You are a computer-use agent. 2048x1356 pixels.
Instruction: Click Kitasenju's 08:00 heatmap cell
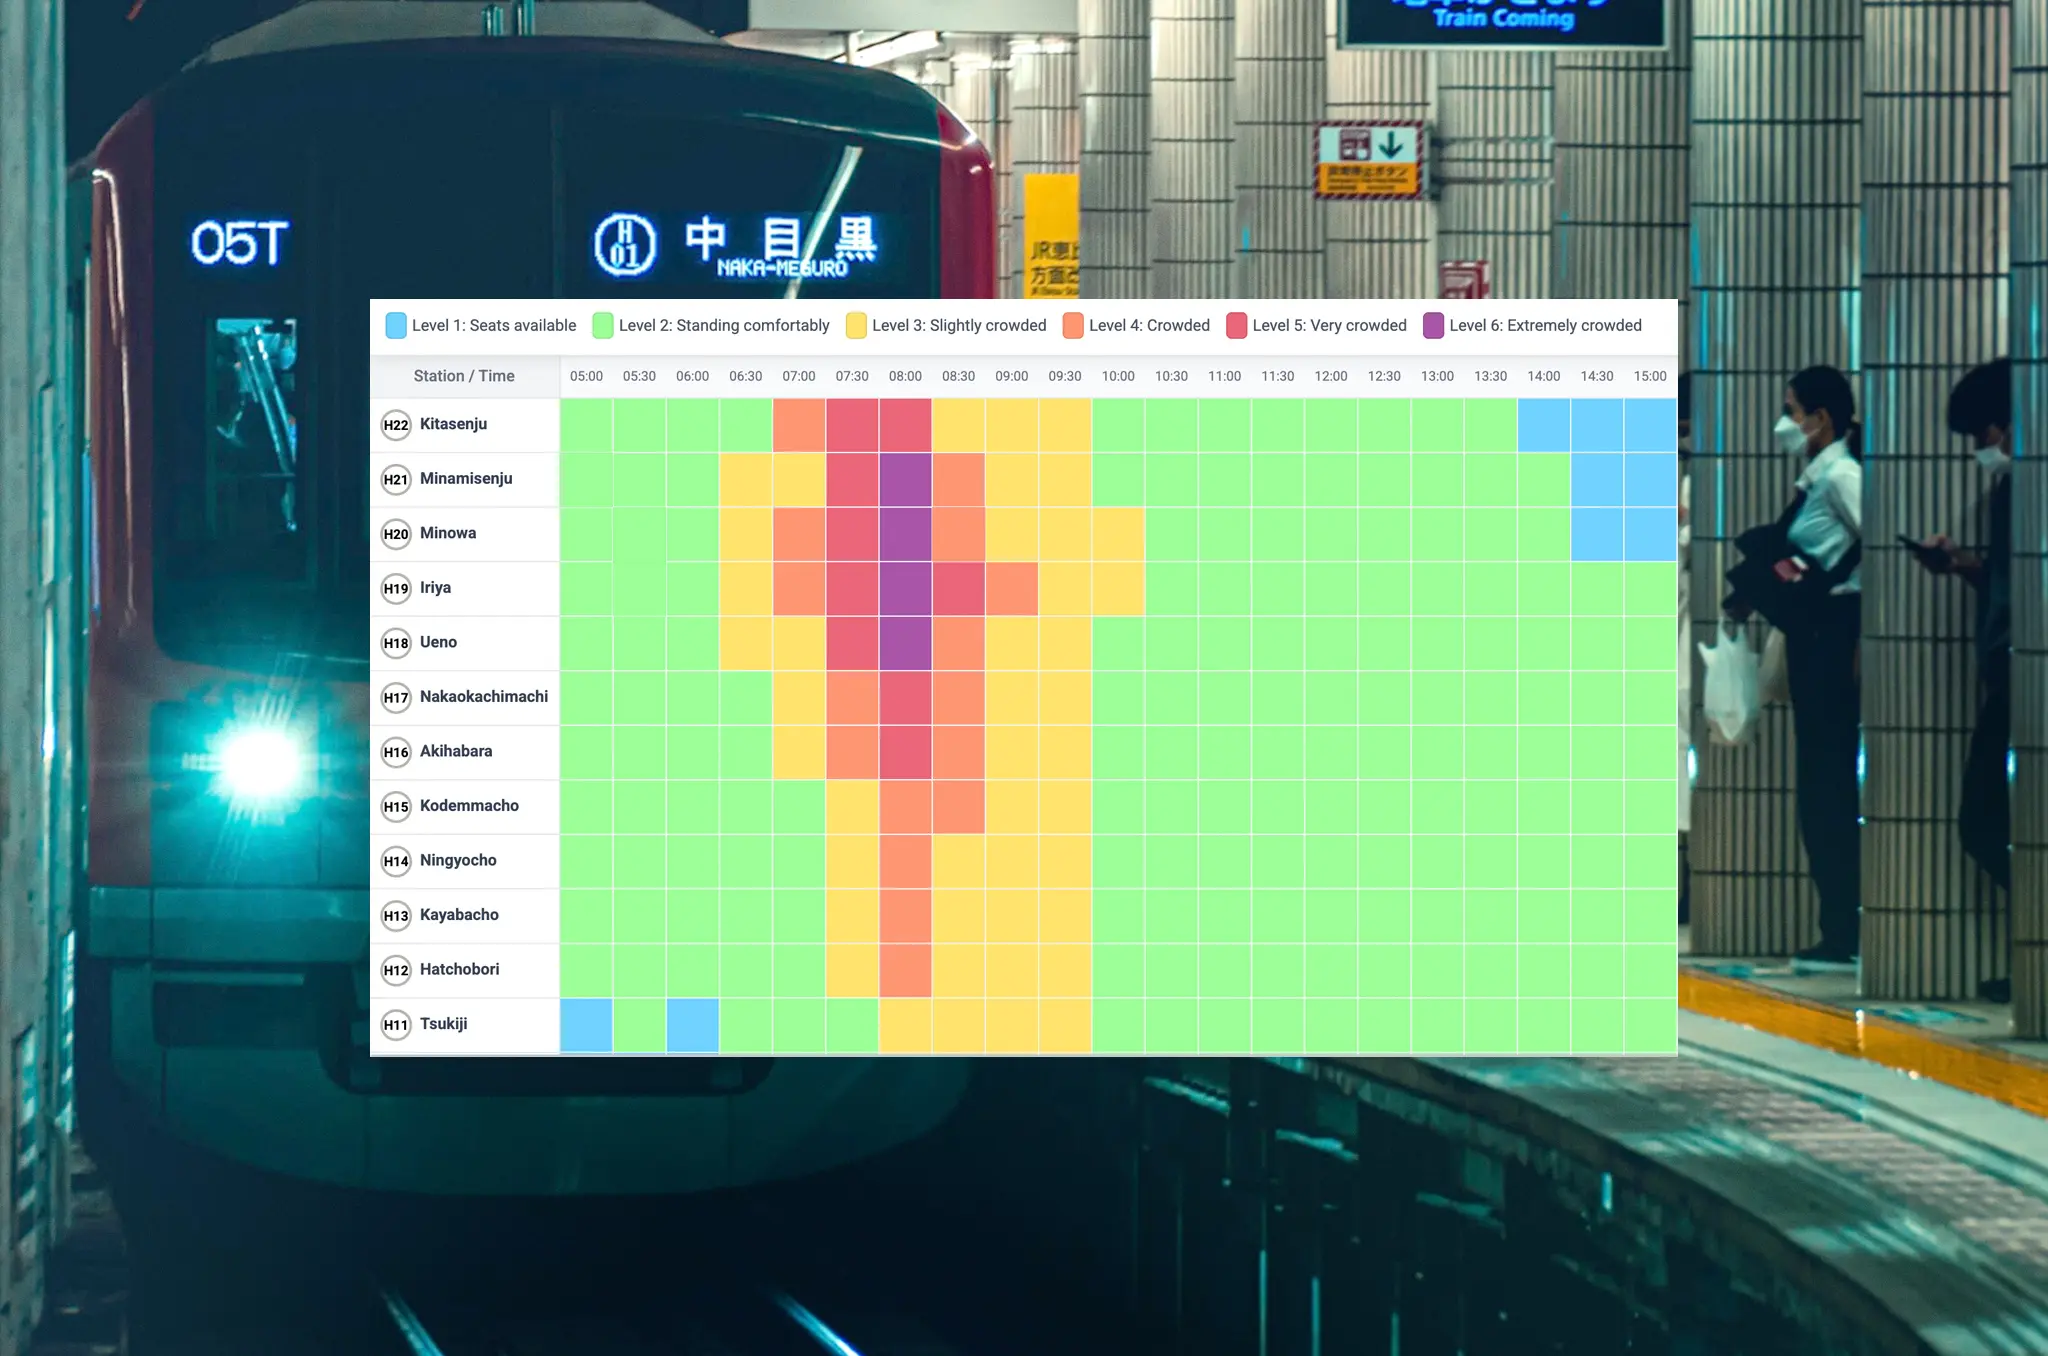click(x=905, y=425)
